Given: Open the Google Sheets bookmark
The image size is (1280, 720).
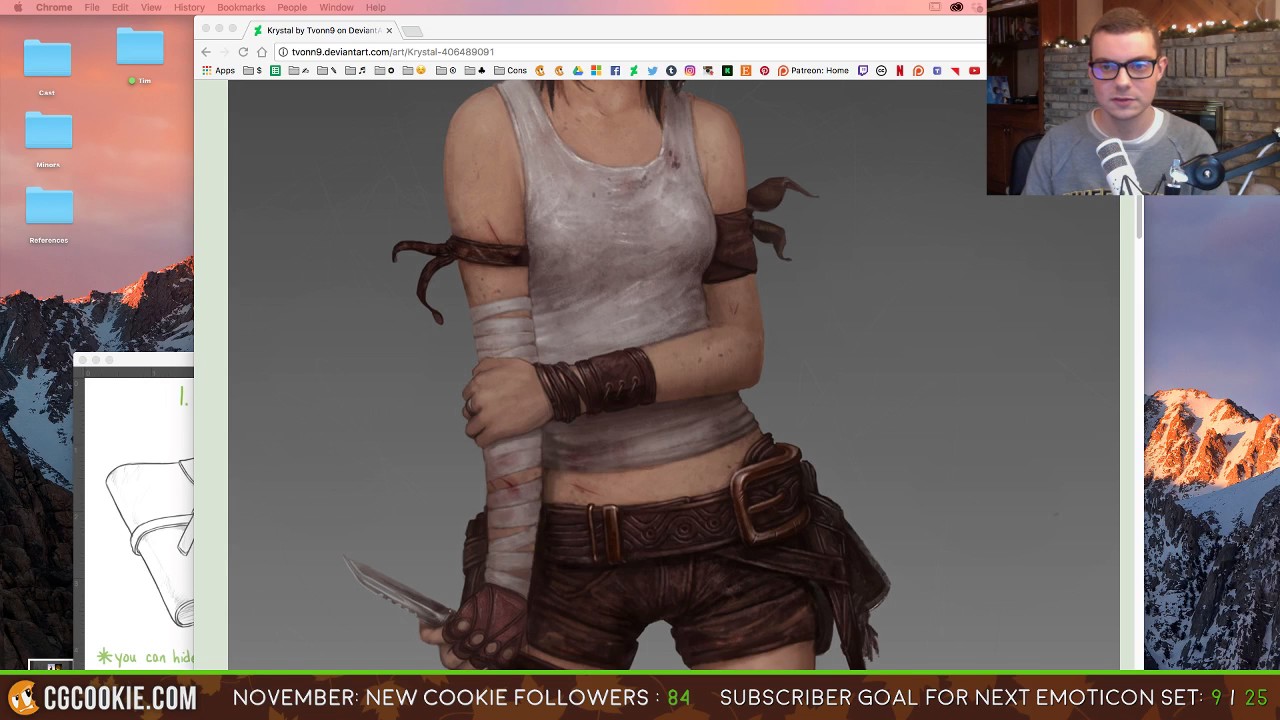Looking at the screenshot, I should 275,71.
